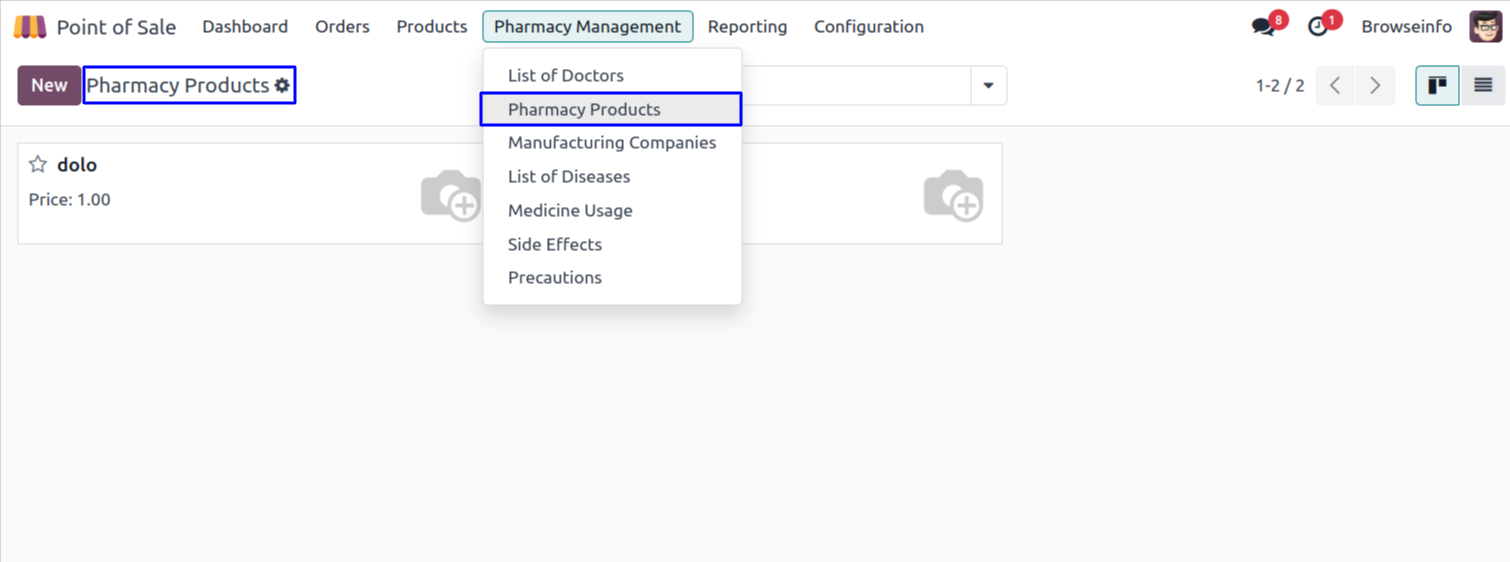Viewport: 1510px width, 562px height.
Task: Open the activities clock icon
Action: [1318, 27]
